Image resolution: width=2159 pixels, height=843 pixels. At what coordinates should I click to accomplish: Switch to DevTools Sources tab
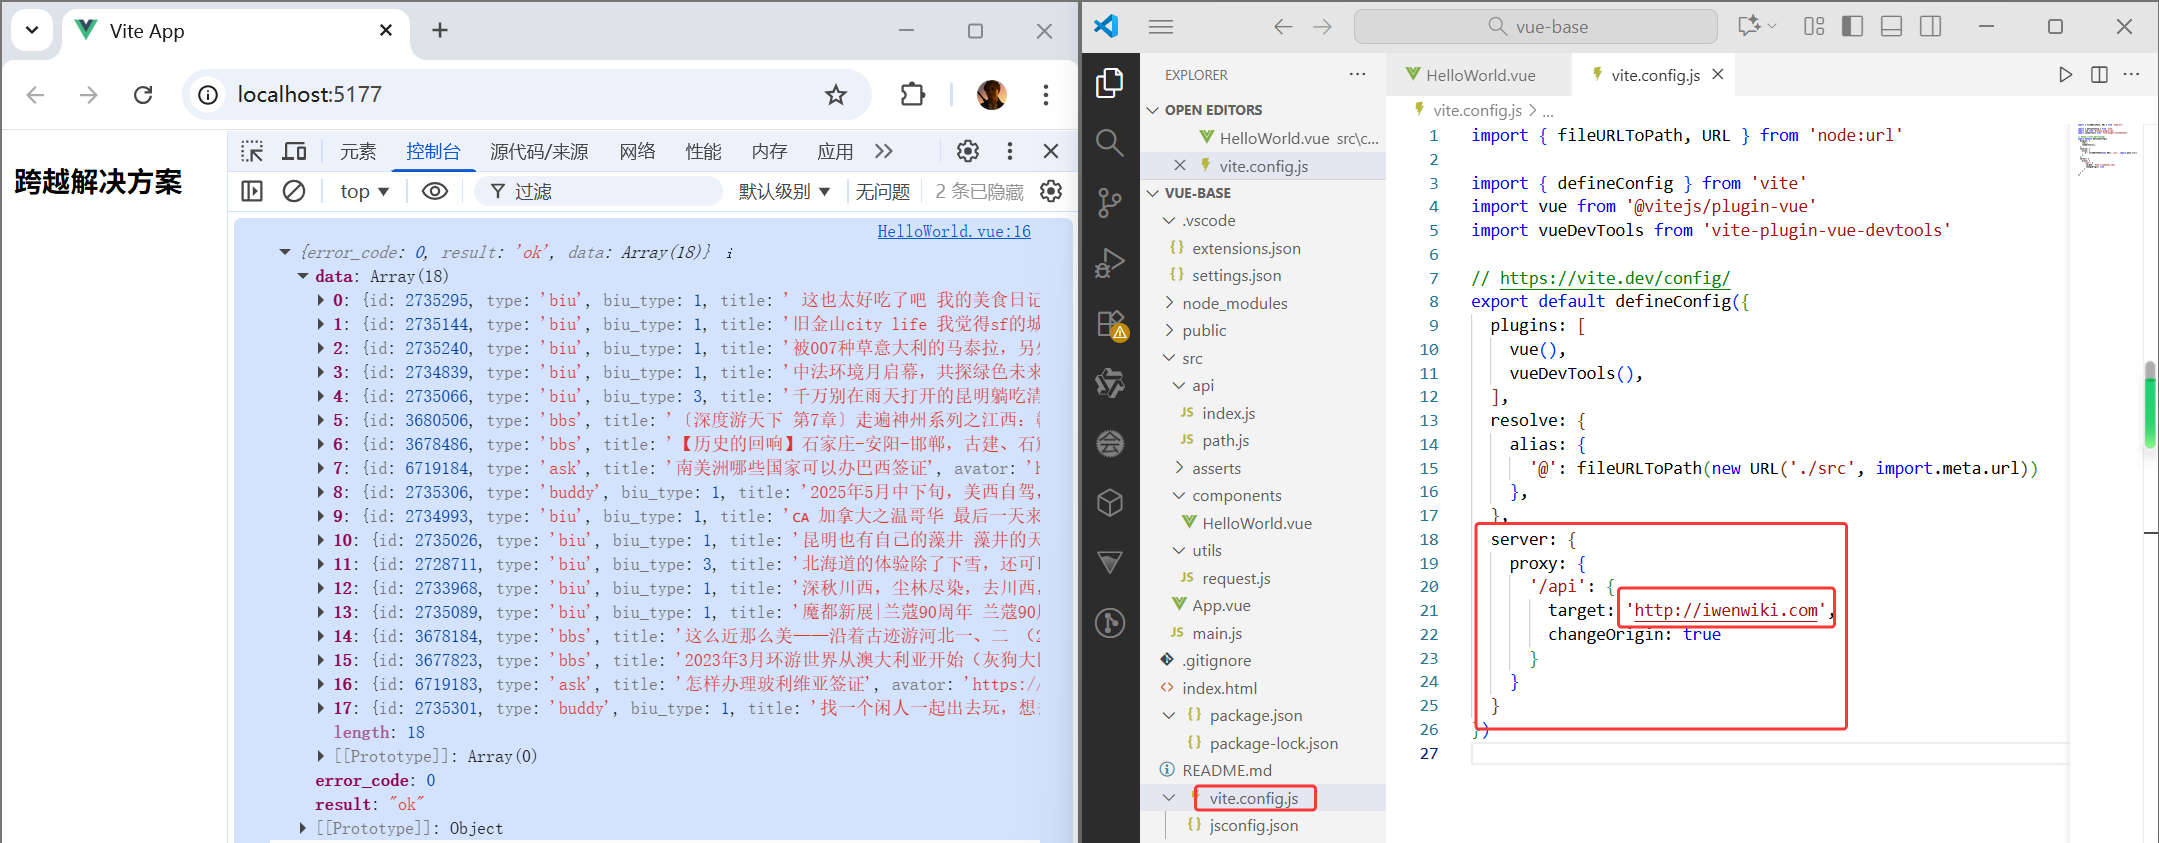[x=539, y=151]
